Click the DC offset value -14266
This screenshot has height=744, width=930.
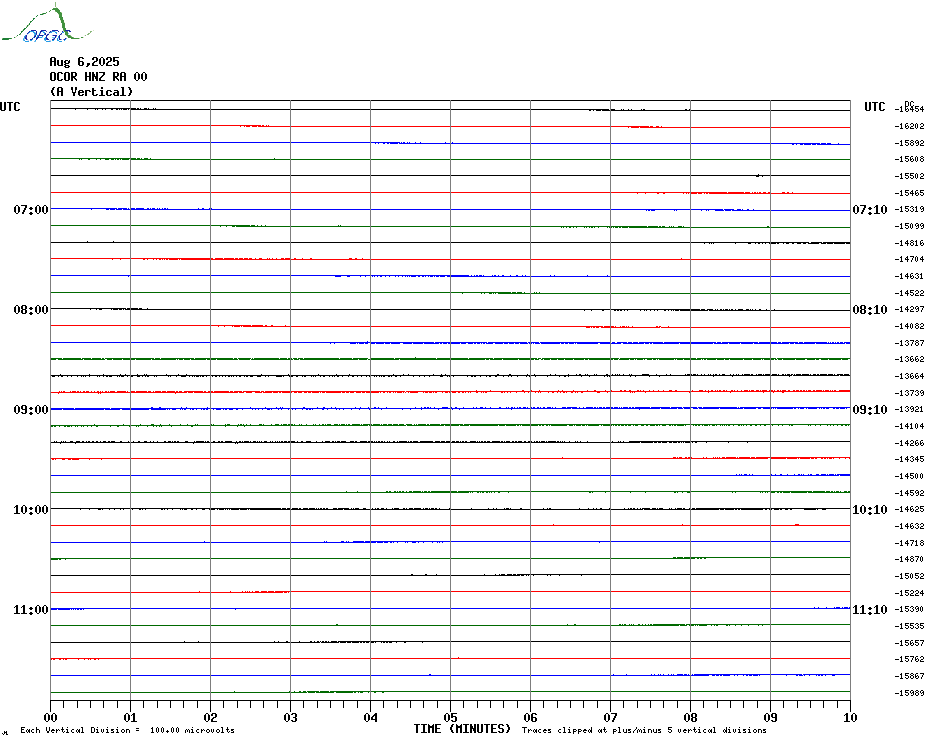tap(909, 443)
